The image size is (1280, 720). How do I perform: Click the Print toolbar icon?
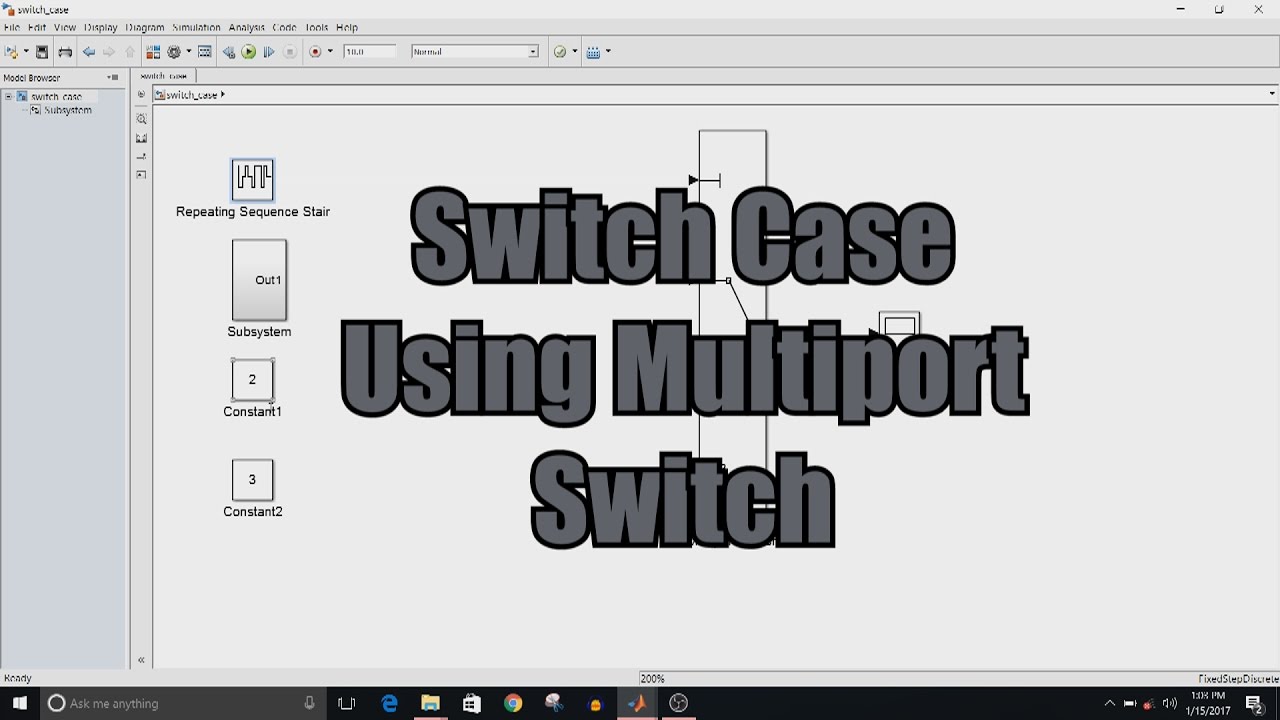pos(65,52)
